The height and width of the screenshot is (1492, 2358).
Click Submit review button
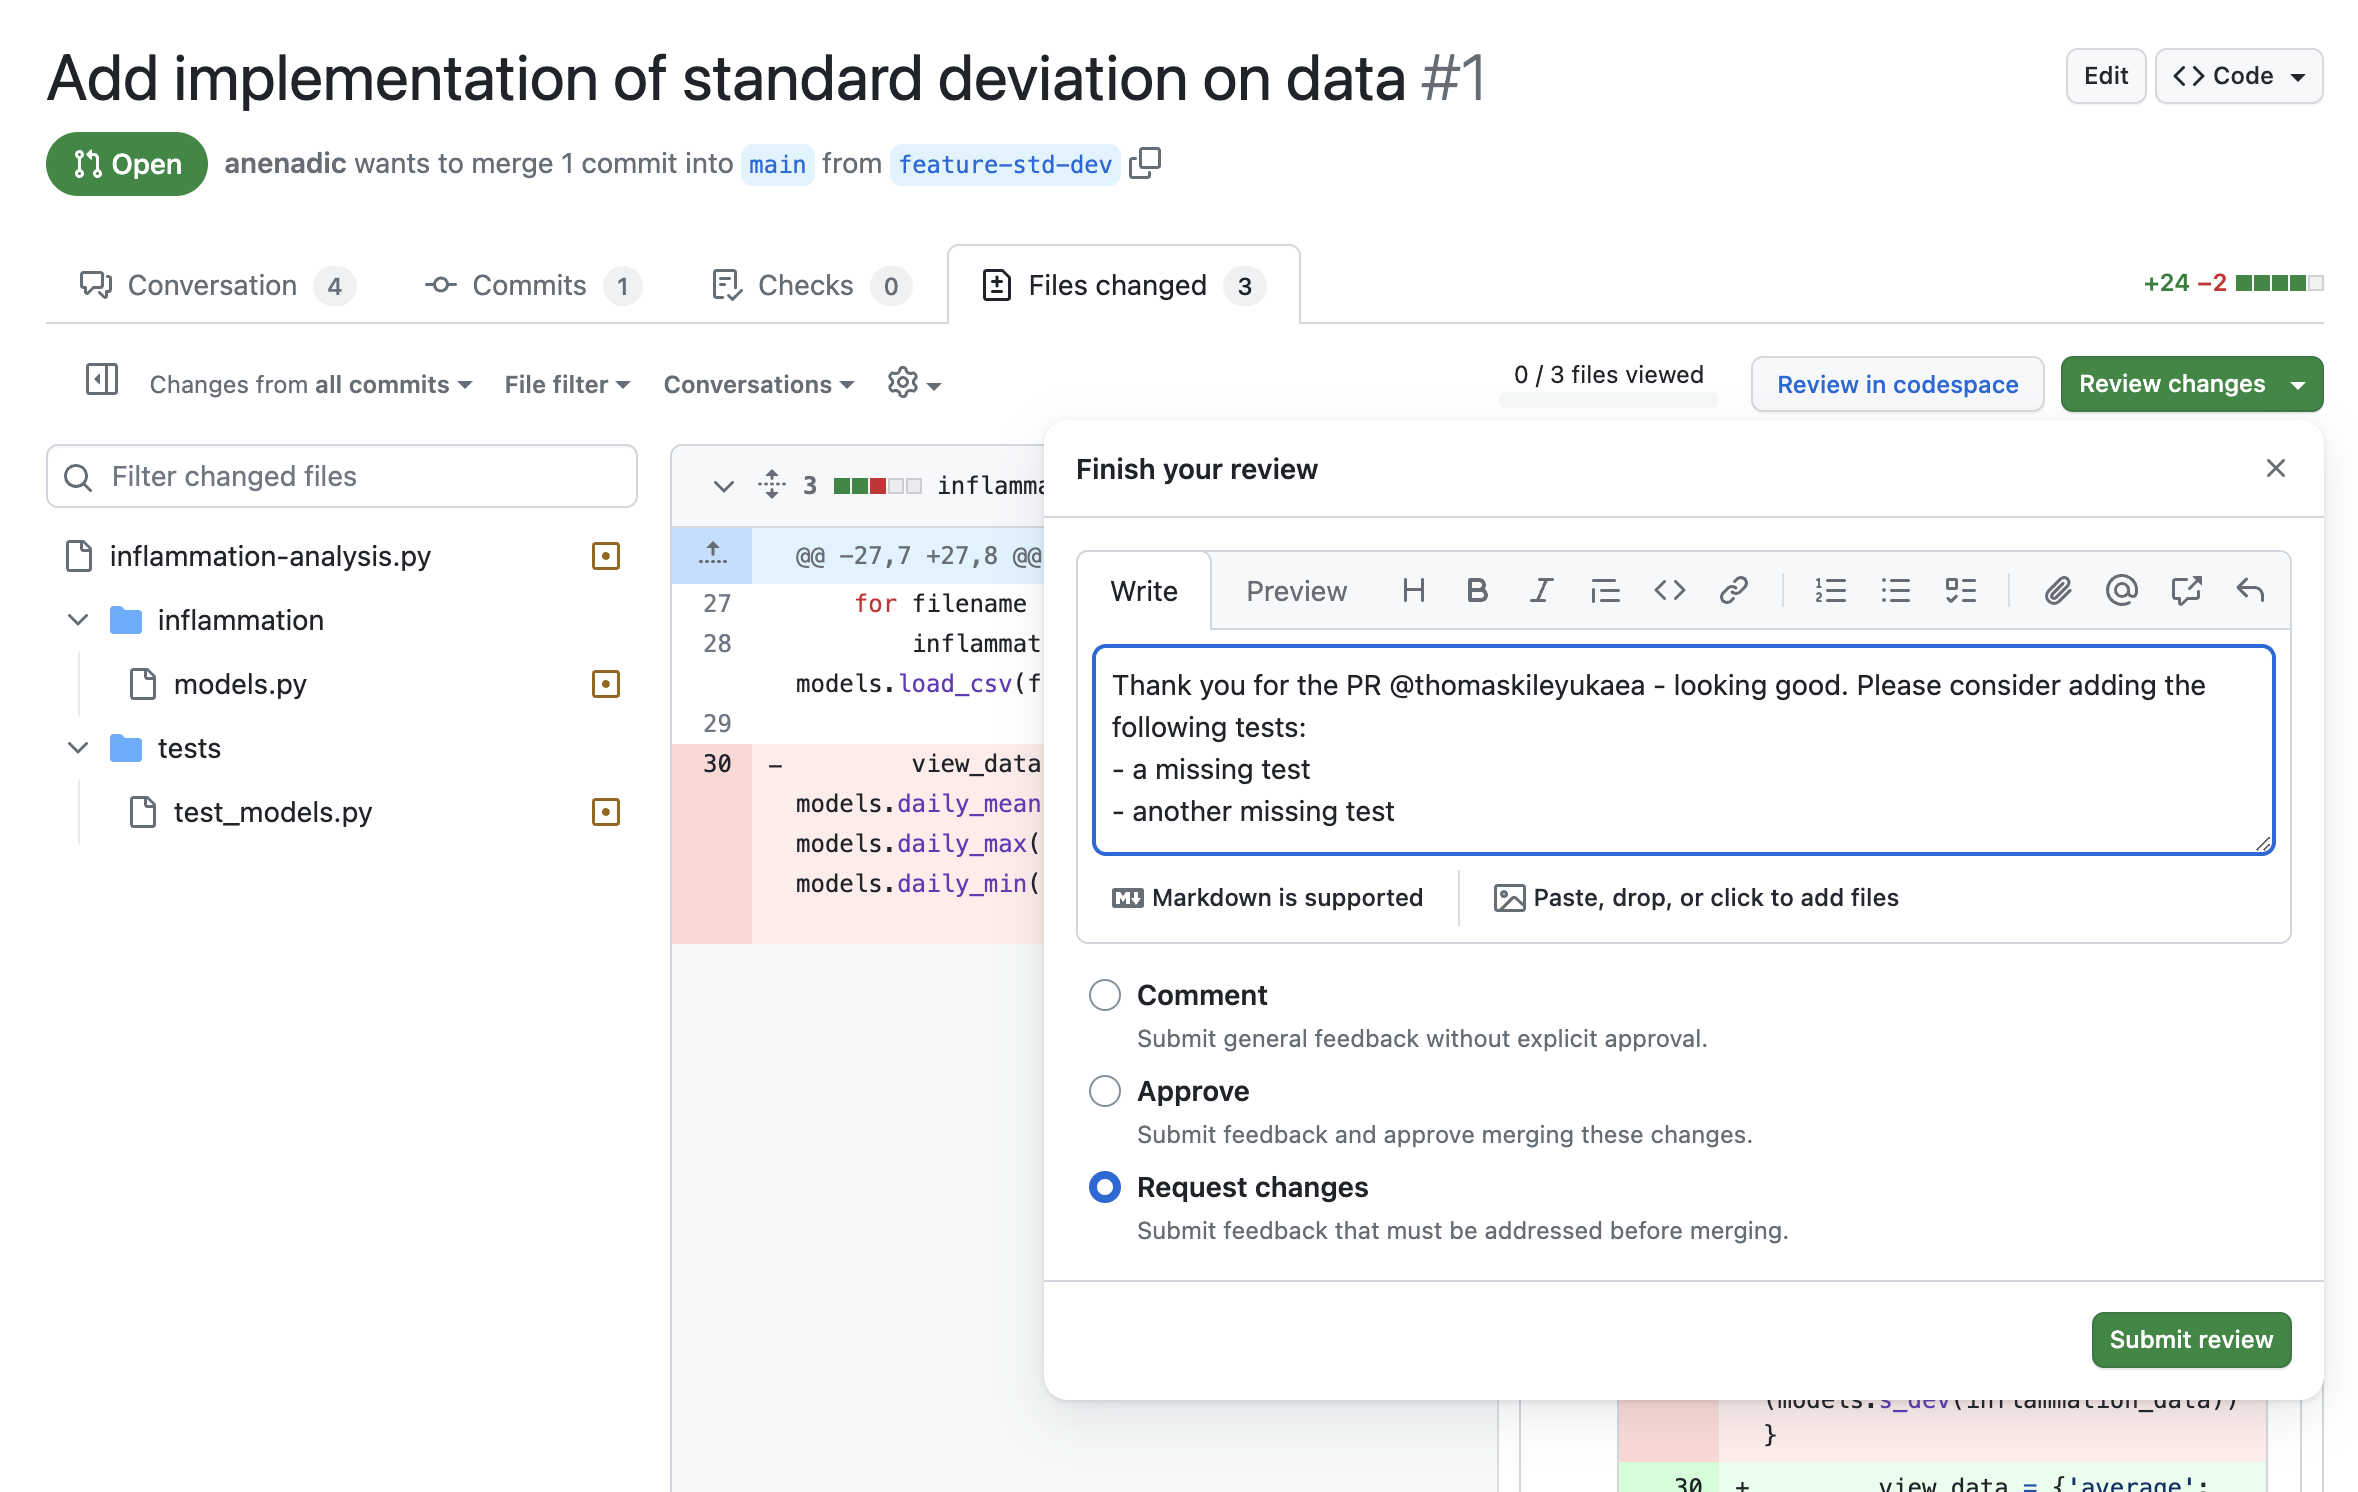pos(2191,1339)
